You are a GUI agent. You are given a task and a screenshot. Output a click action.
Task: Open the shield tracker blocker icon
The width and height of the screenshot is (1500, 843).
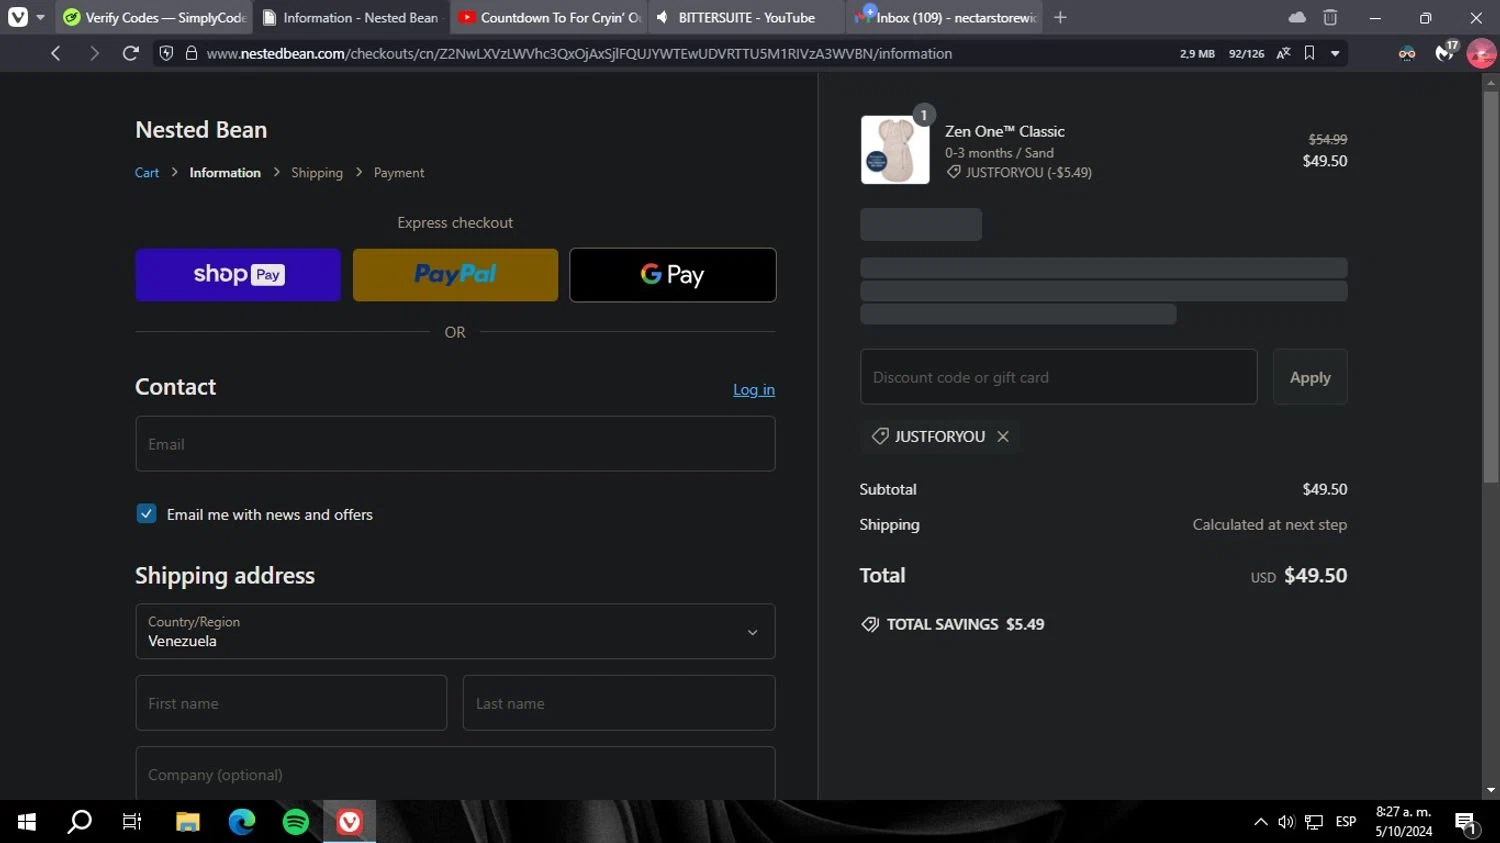tap(167, 53)
